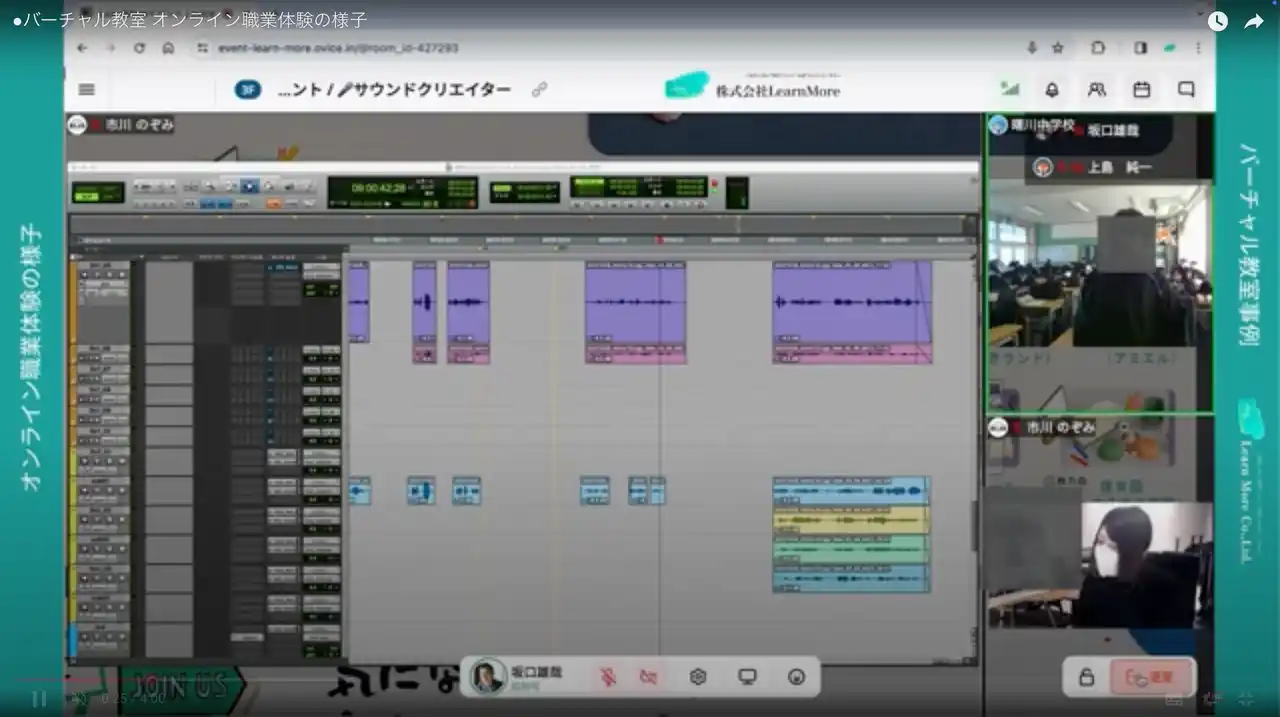Copy room link via chain icon
The width and height of the screenshot is (1280, 717).
[539, 89]
